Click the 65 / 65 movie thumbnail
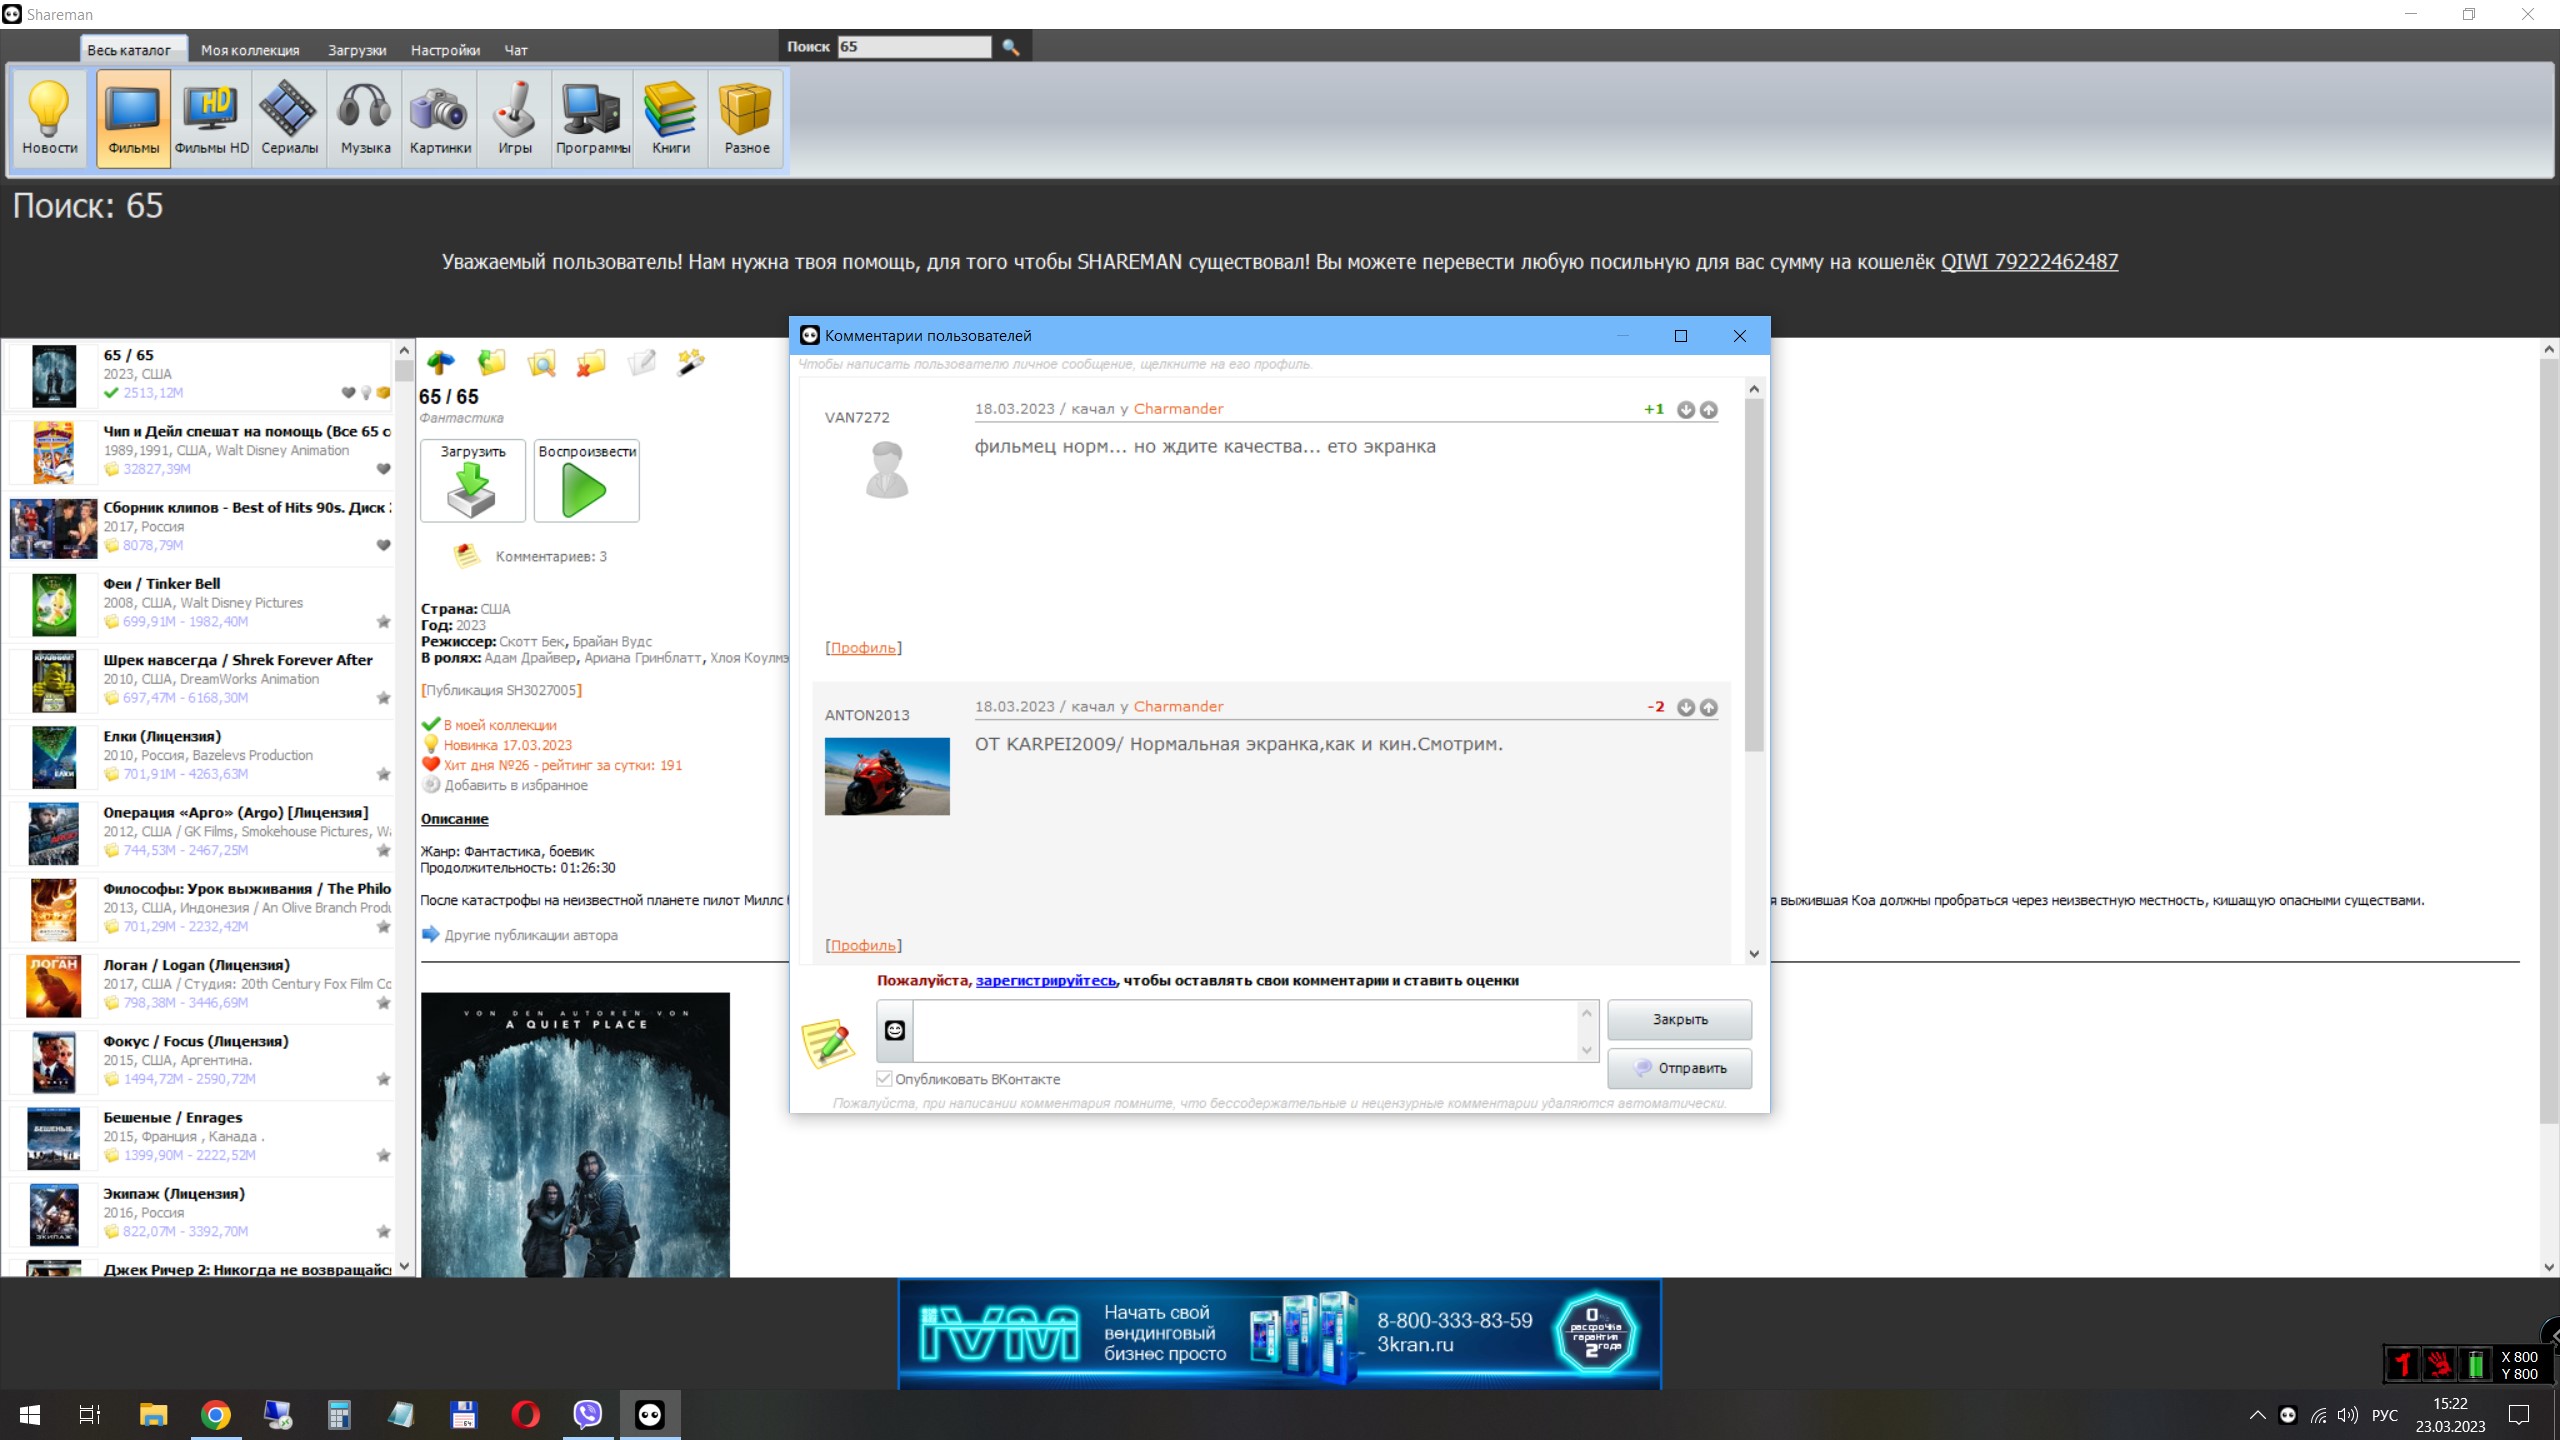This screenshot has height=1440, width=2560. click(54, 376)
